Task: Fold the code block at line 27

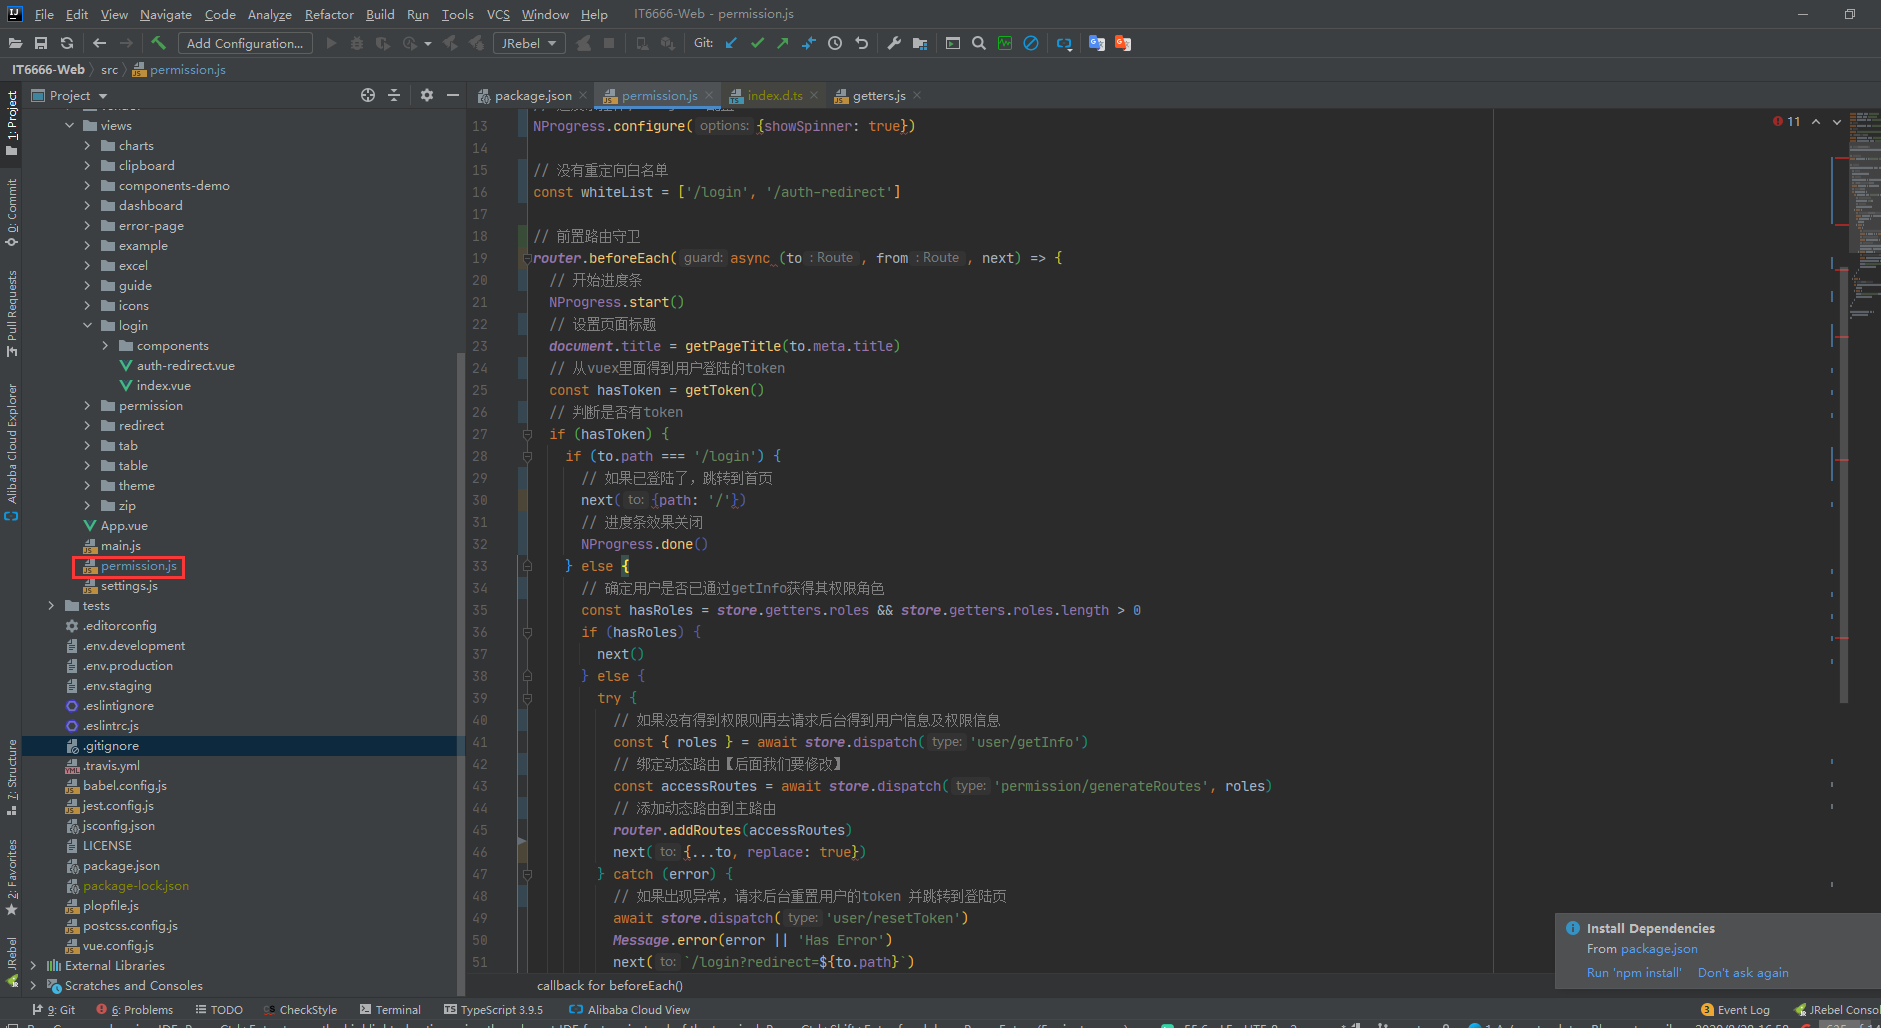Action: pyautogui.click(x=527, y=434)
